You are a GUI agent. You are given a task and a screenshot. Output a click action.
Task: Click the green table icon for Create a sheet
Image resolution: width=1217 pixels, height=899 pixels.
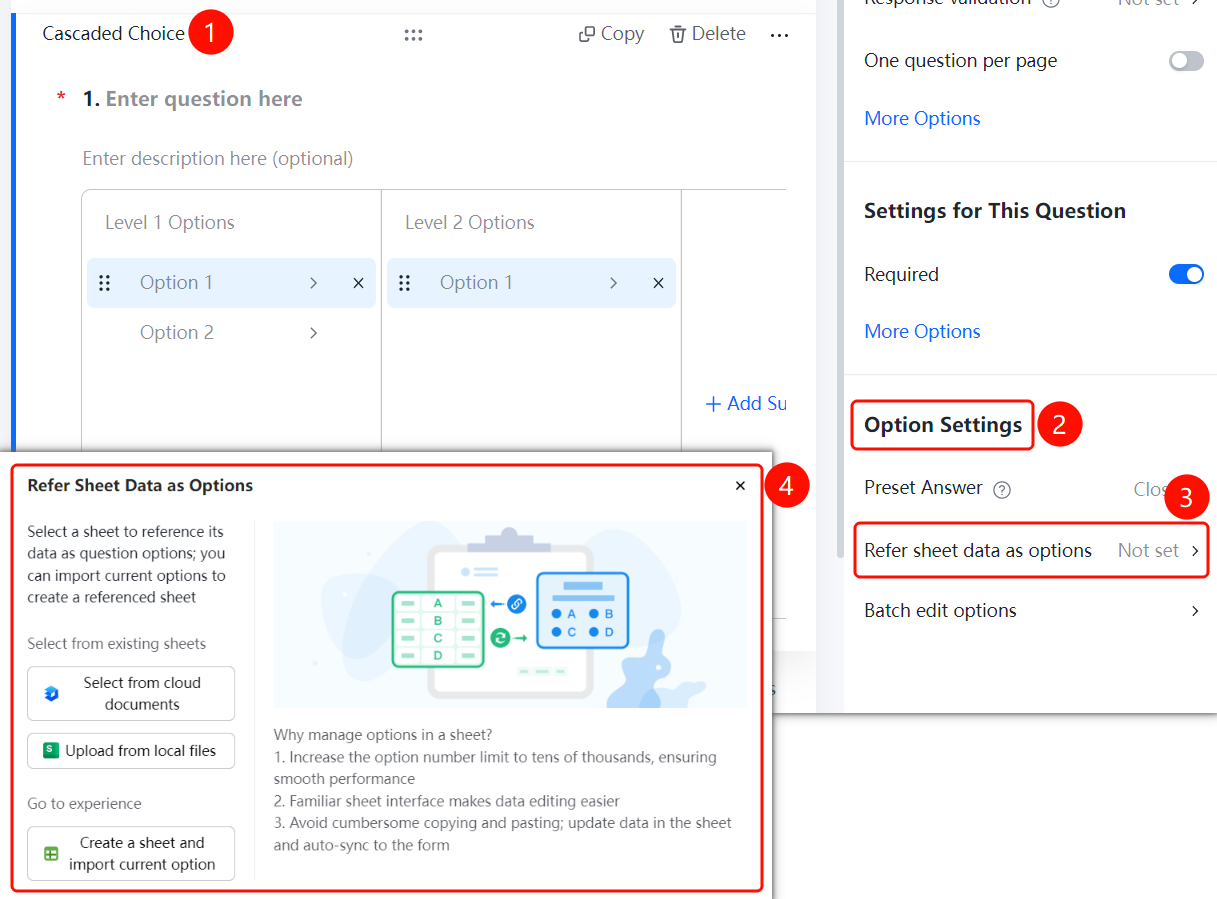pos(51,854)
